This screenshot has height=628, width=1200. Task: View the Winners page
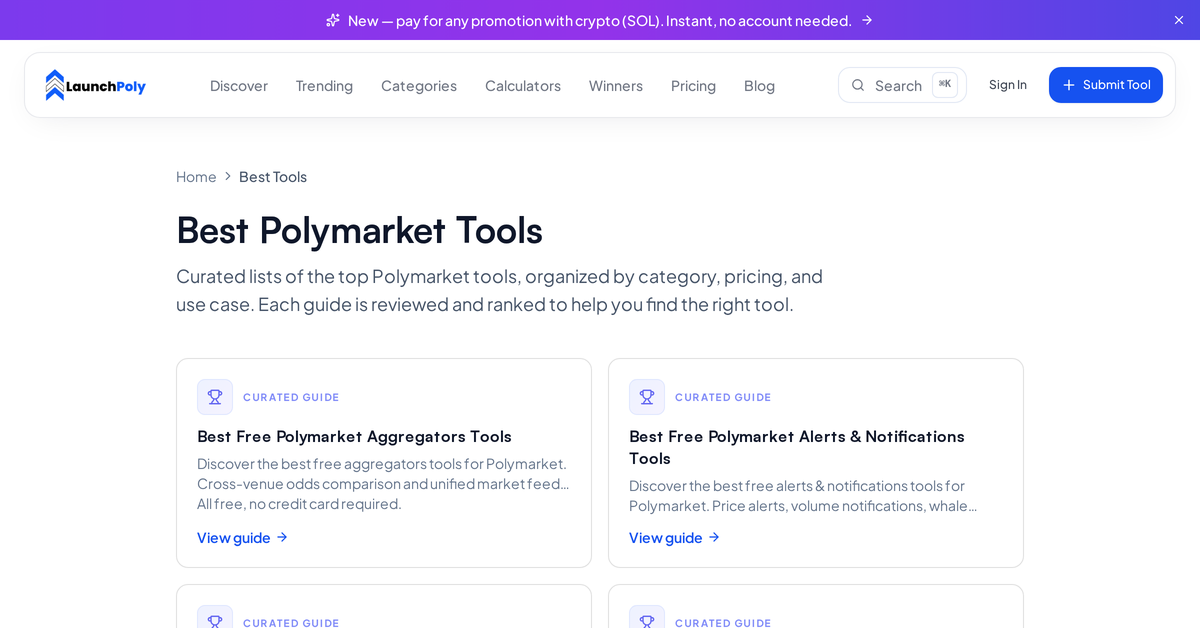point(616,85)
